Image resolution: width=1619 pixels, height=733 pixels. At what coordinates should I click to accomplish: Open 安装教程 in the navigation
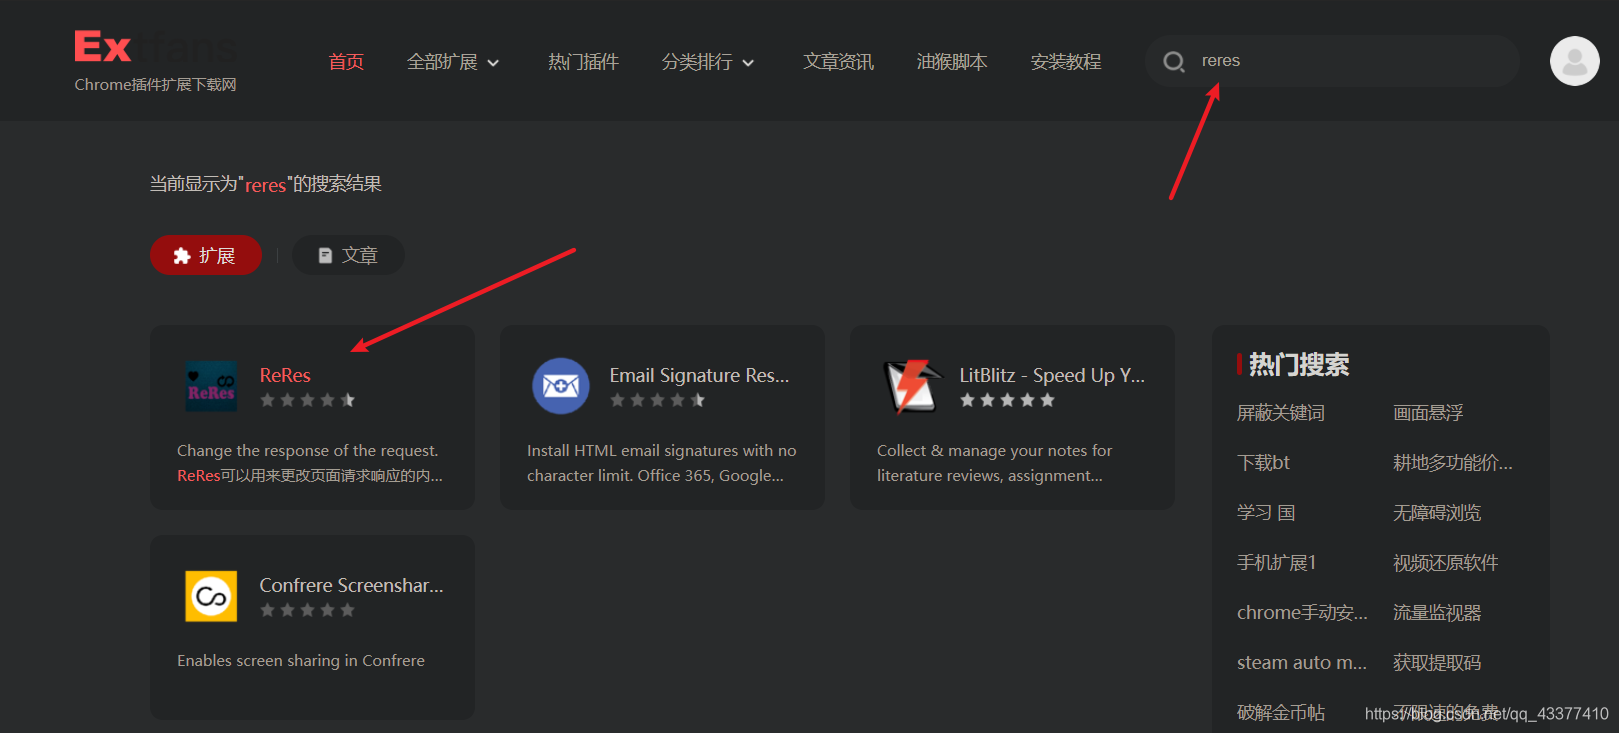click(x=1066, y=62)
